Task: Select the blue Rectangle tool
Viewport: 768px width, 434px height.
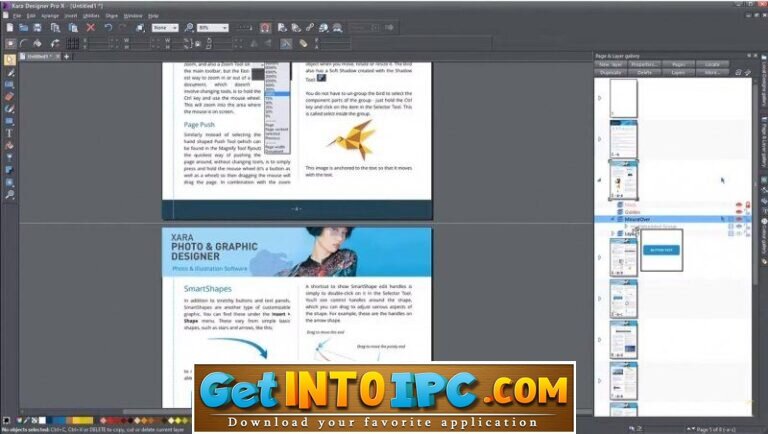Action: pos(9,121)
